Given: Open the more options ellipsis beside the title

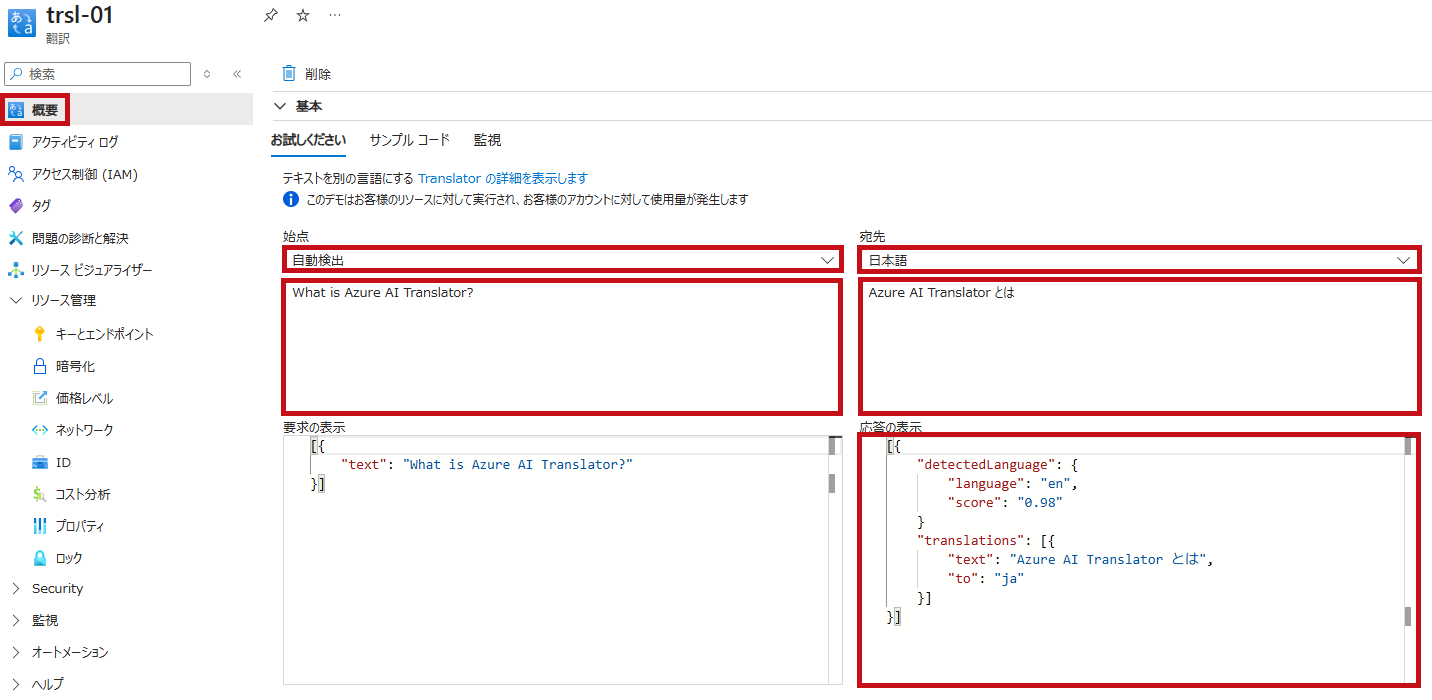Looking at the screenshot, I should click(335, 15).
